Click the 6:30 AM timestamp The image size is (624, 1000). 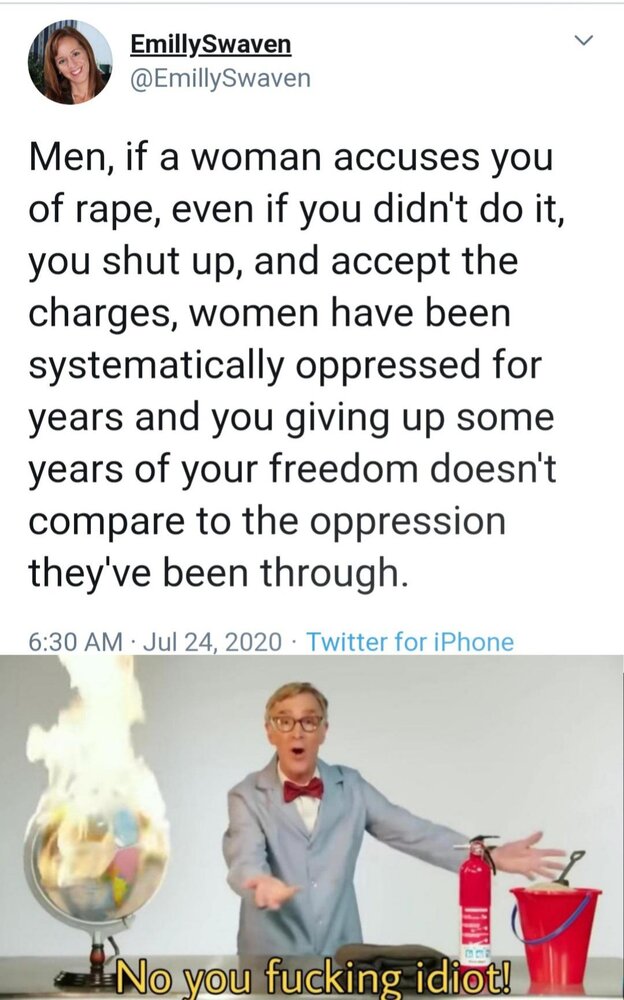[x=76, y=642]
